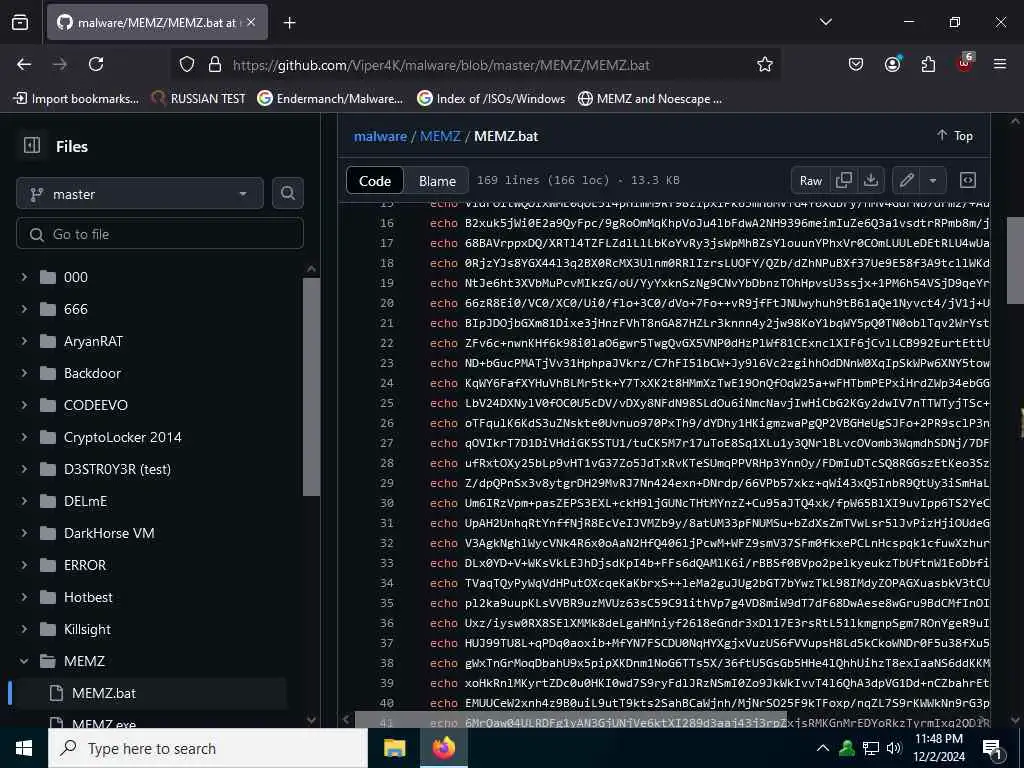Viewport: 1024px width, 768px height.
Task: Open the MEMZ breadcrumb link
Action: tap(440, 136)
